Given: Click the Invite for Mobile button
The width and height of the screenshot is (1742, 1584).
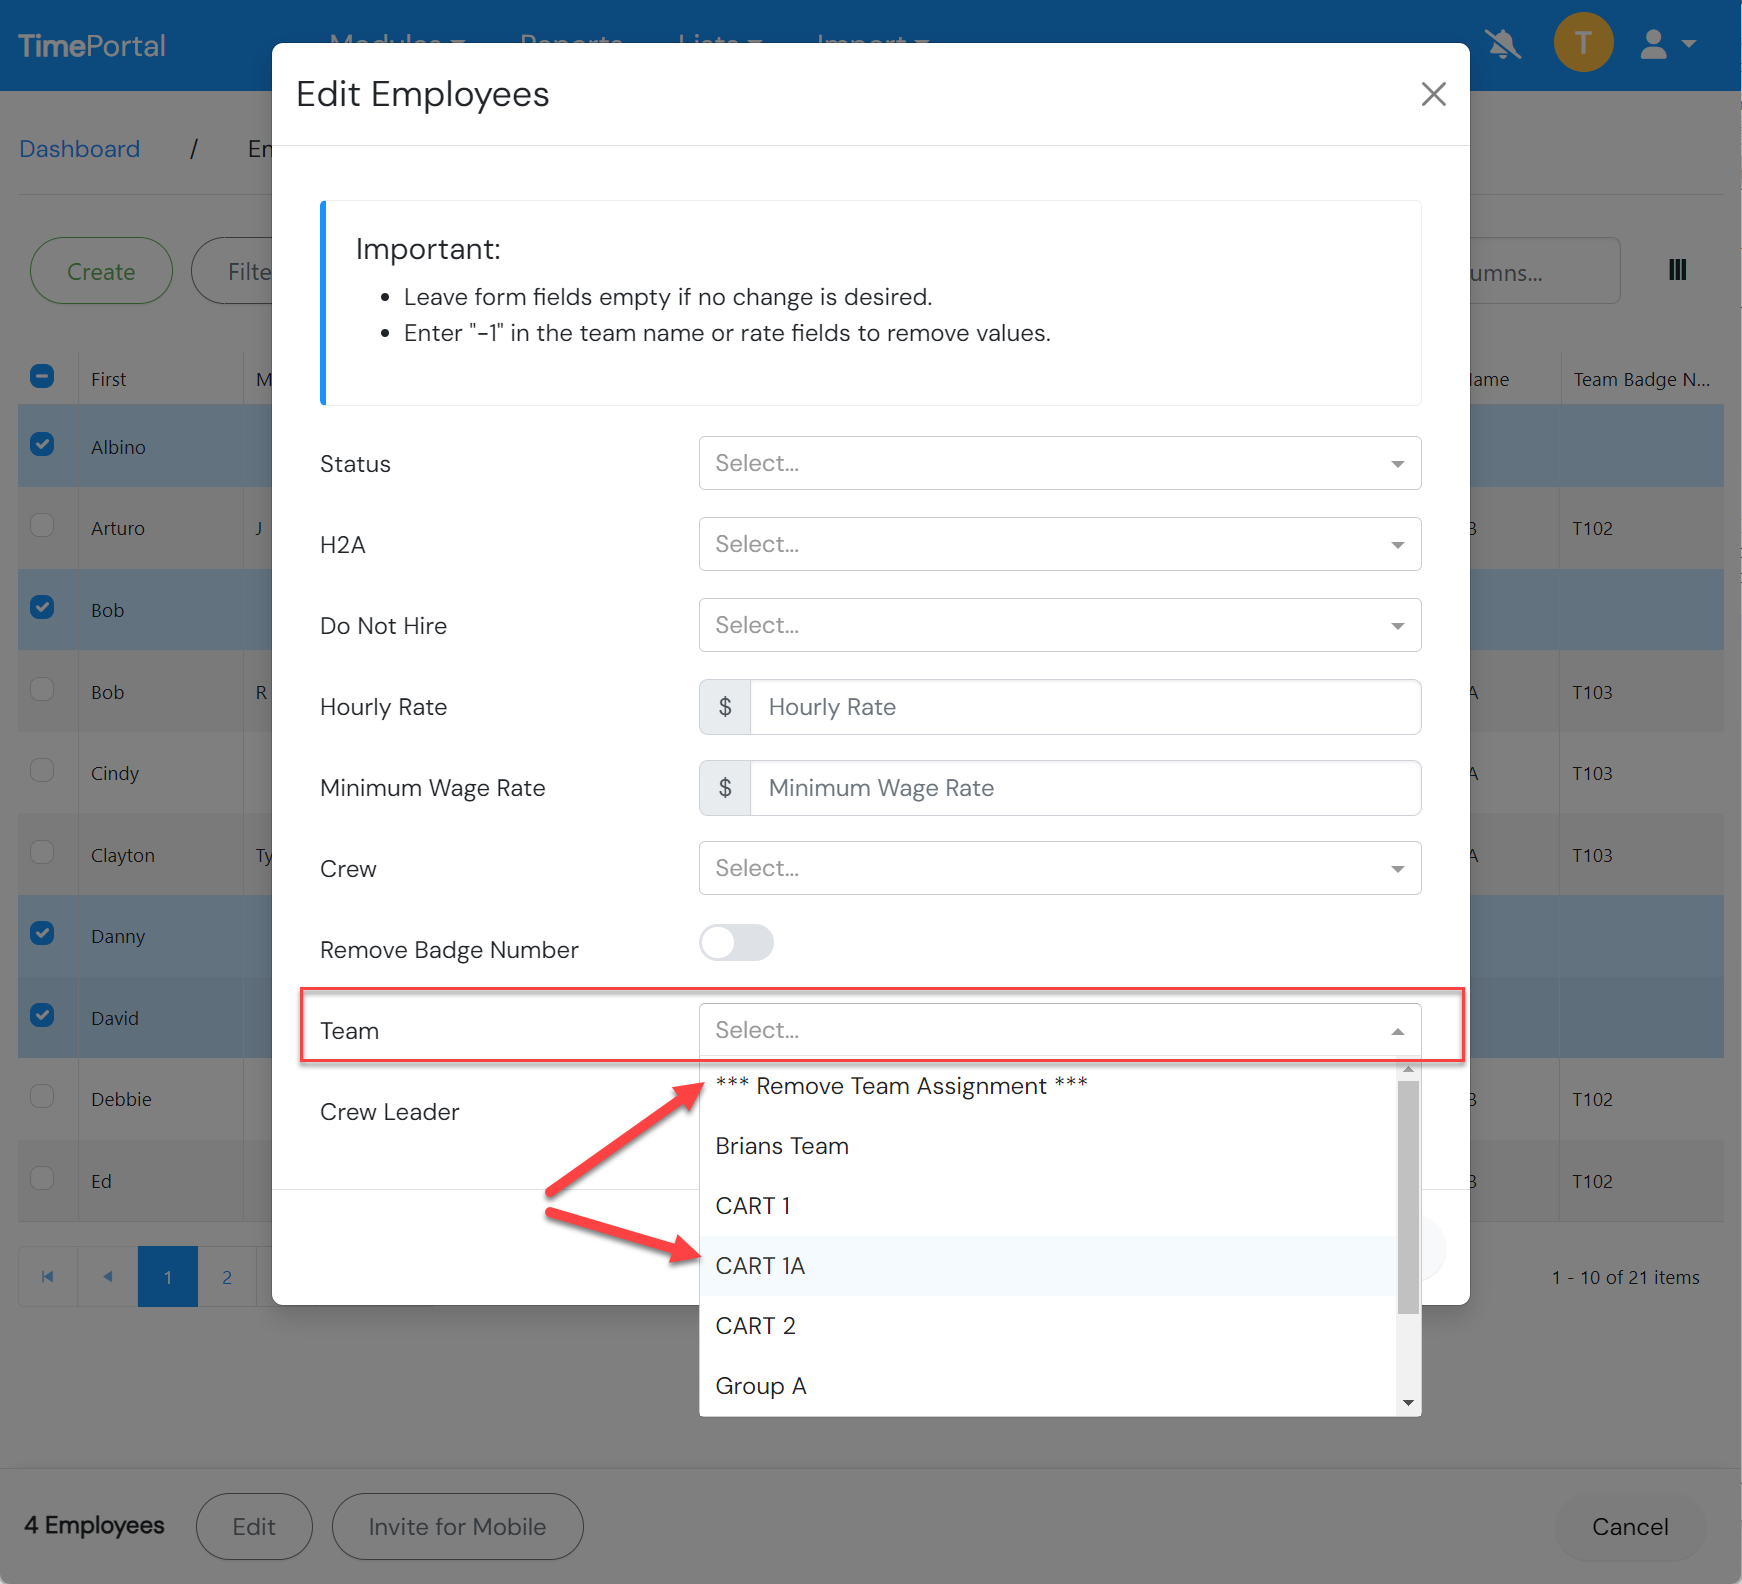Looking at the screenshot, I should tap(457, 1526).
